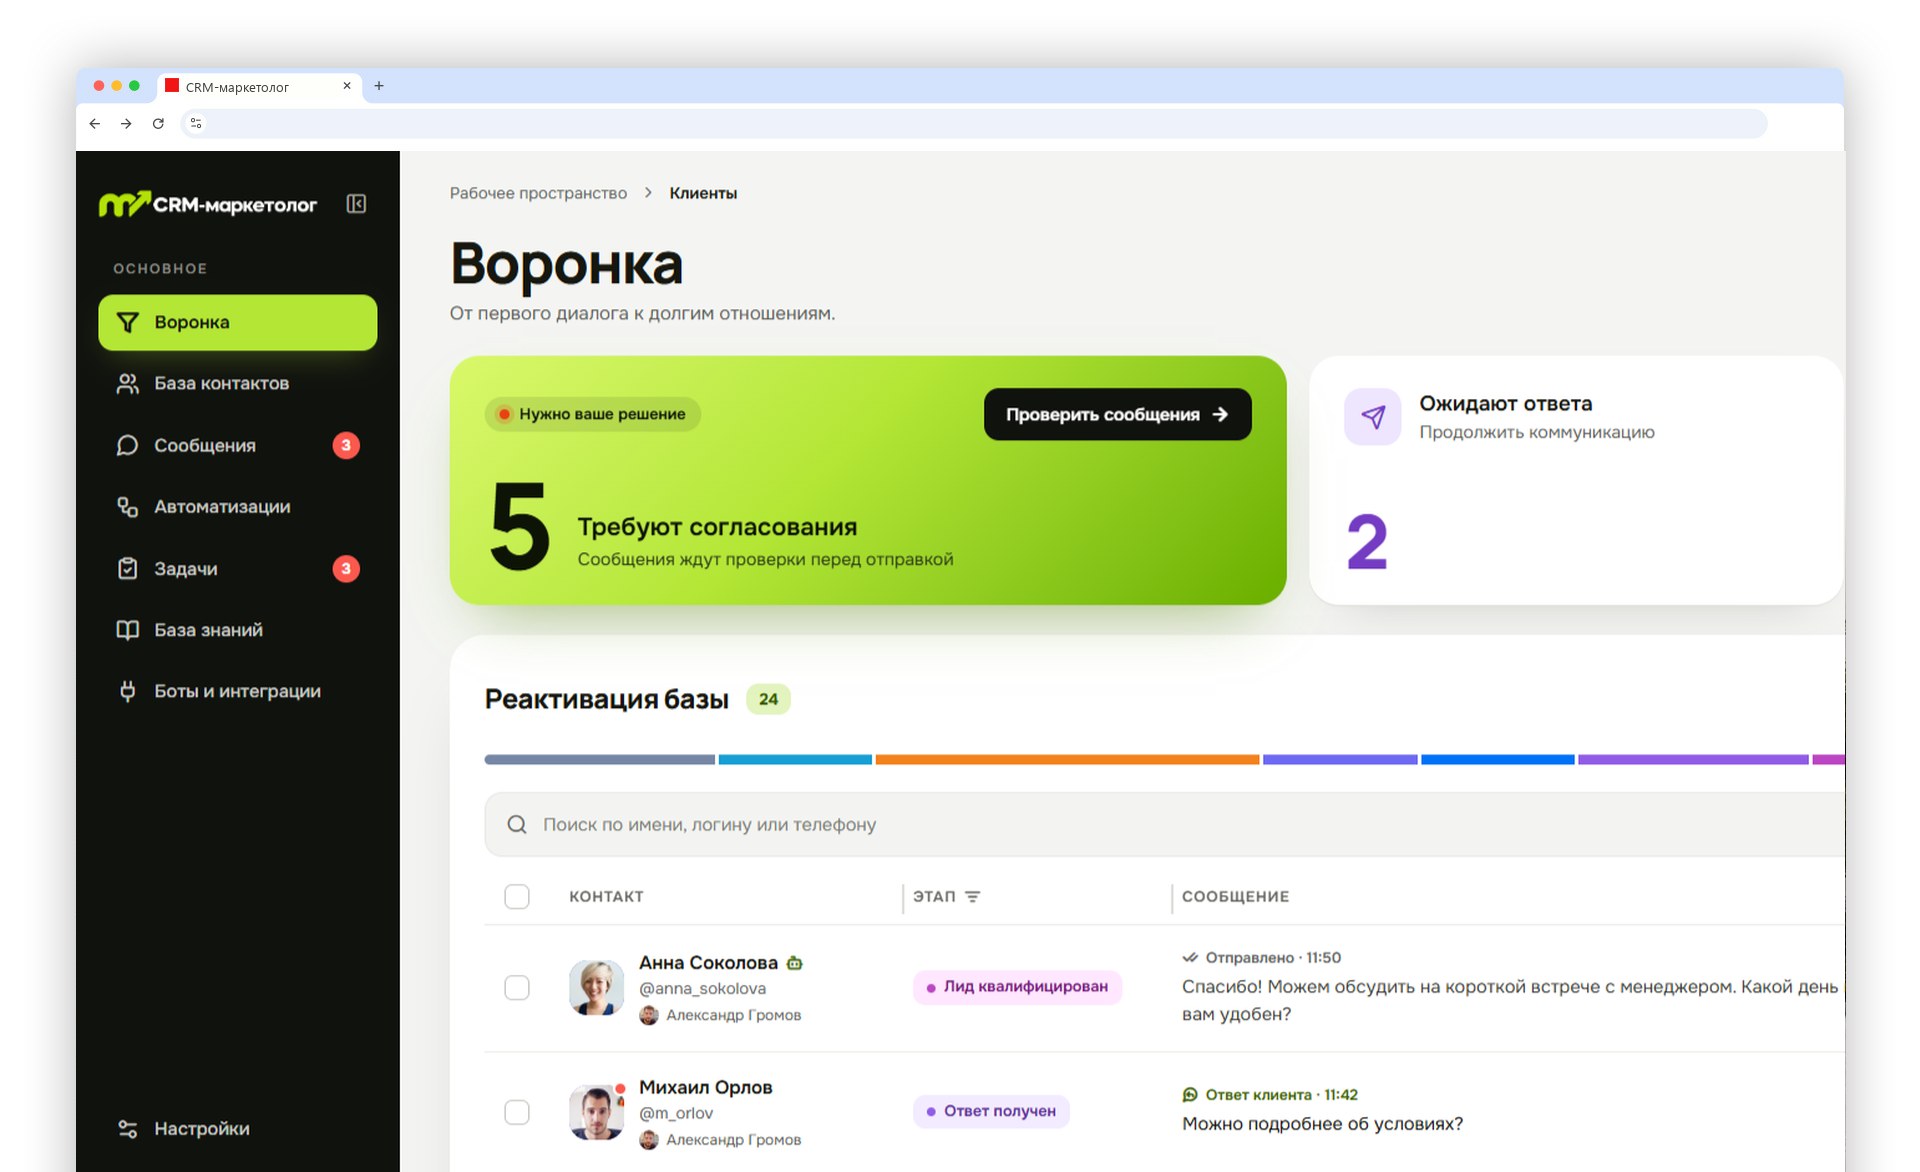The height and width of the screenshot is (1172, 1920).
Task: Click the magnifier icon in the search box
Action: pos(517,825)
